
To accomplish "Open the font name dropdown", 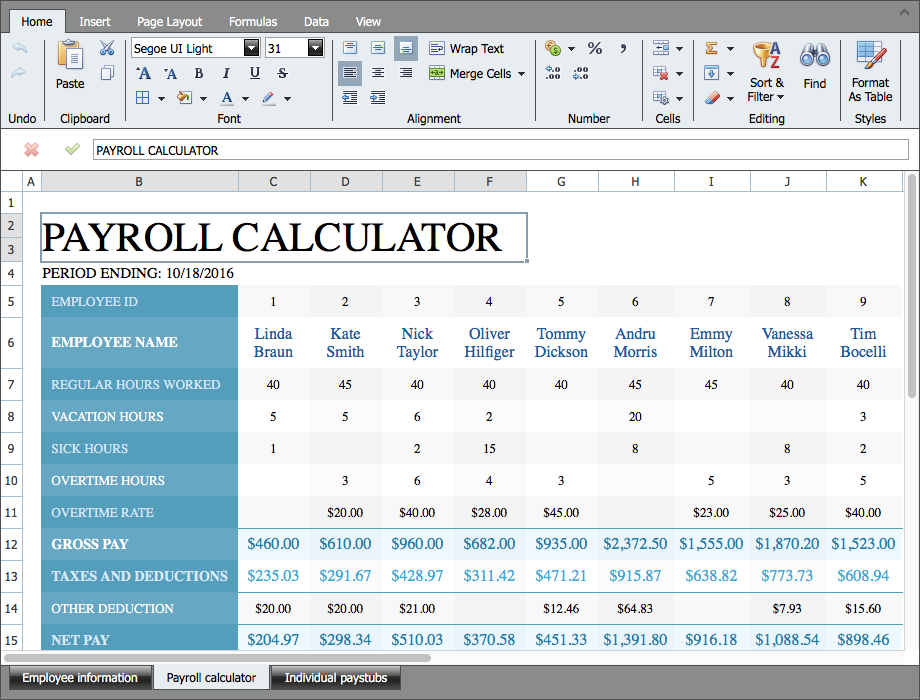I will (251, 48).
